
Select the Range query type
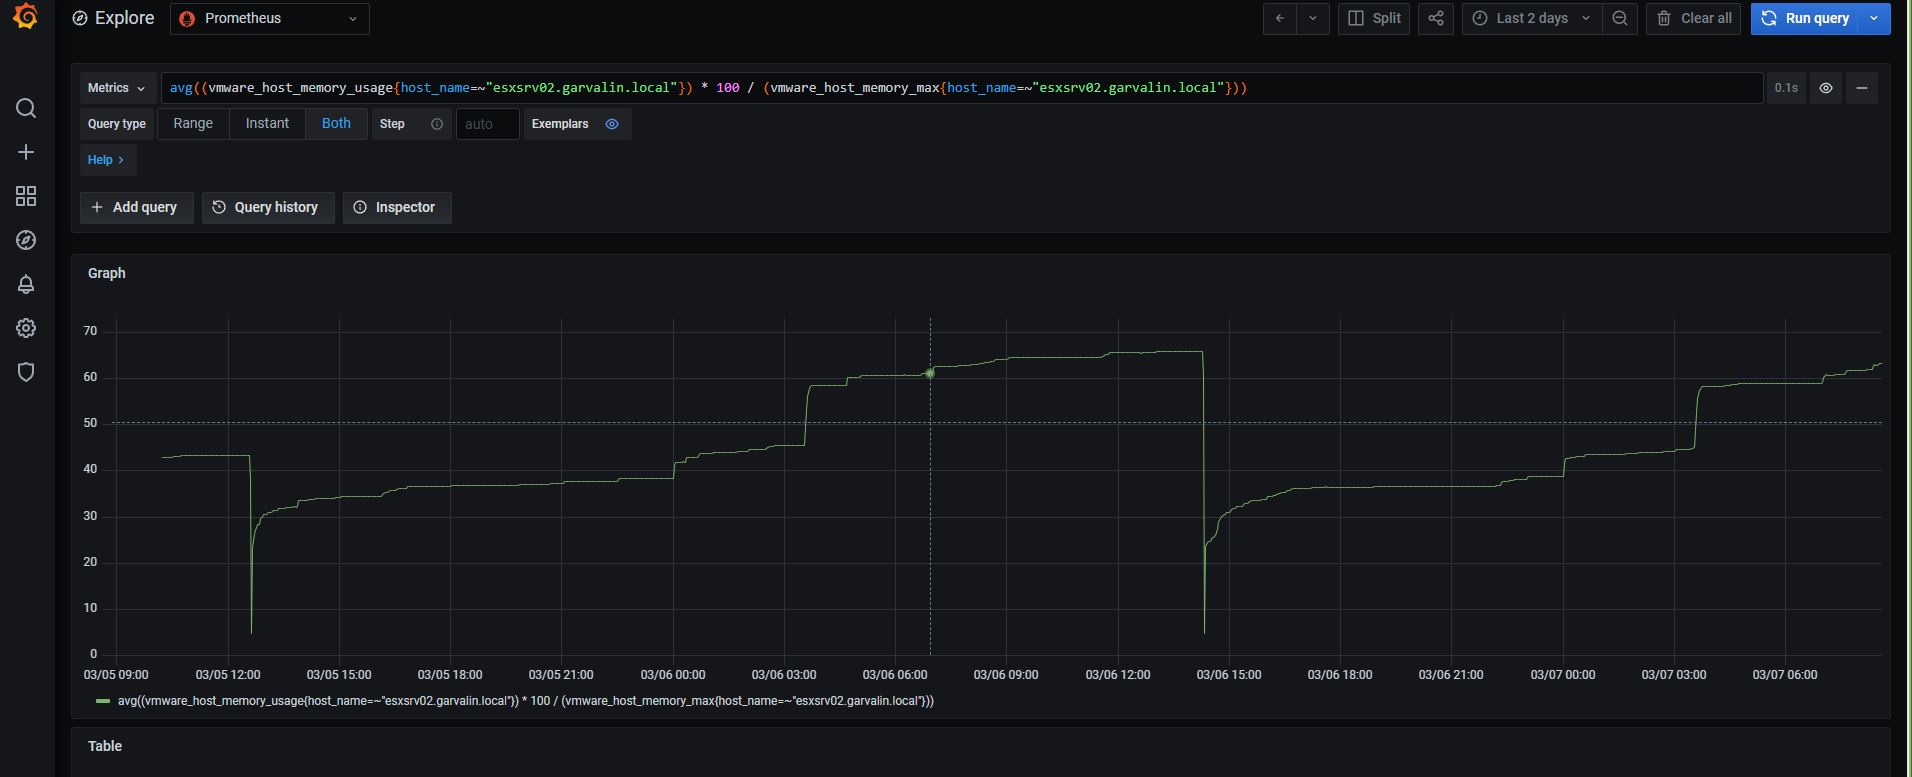tap(193, 124)
